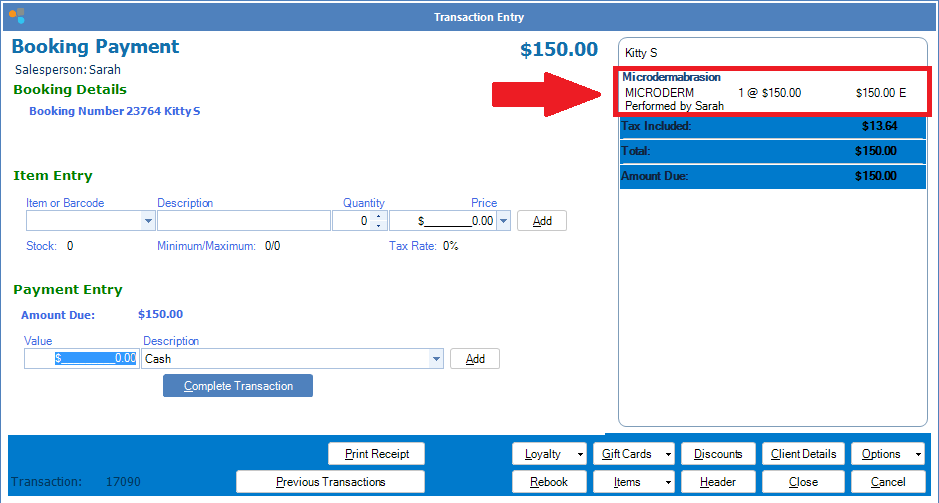
Task: Click the app logo icon in title bar
Action: click(x=16, y=16)
